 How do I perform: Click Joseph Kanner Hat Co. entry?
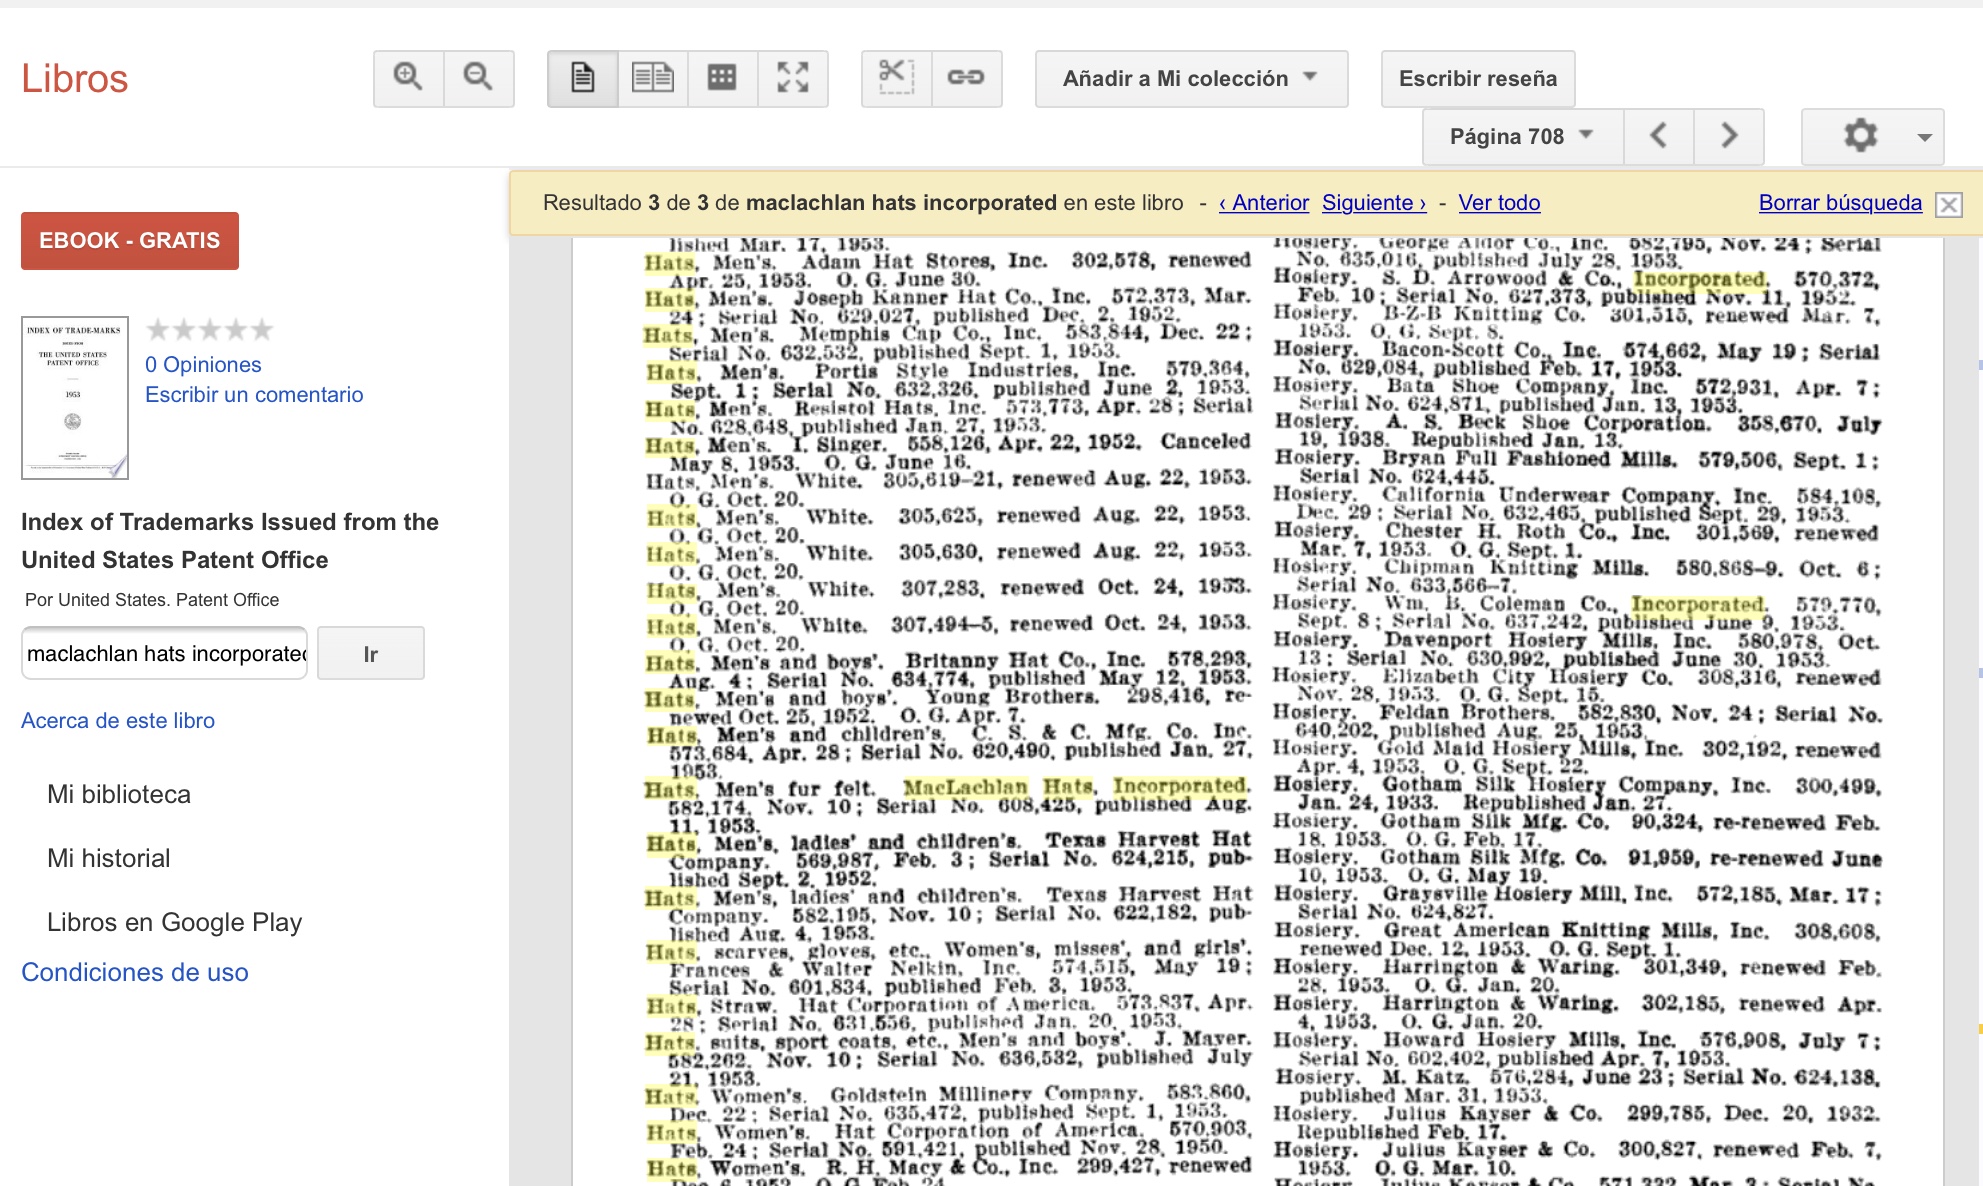pyautogui.click(x=948, y=306)
